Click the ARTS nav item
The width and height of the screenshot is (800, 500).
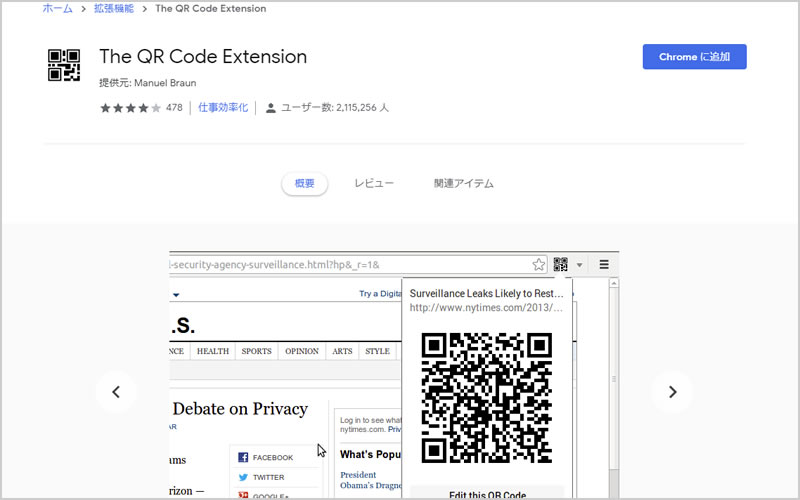(x=342, y=351)
